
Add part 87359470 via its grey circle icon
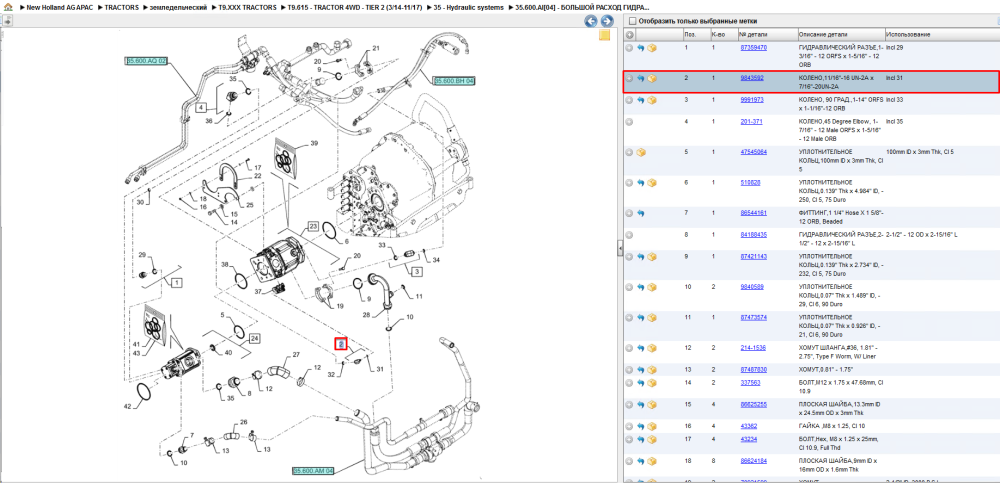point(629,48)
